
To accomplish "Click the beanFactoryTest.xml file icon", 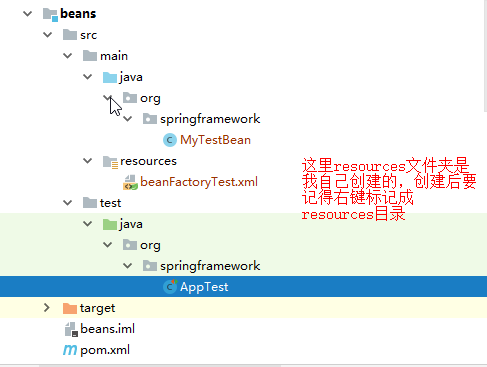I will pyautogui.click(x=130, y=182).
